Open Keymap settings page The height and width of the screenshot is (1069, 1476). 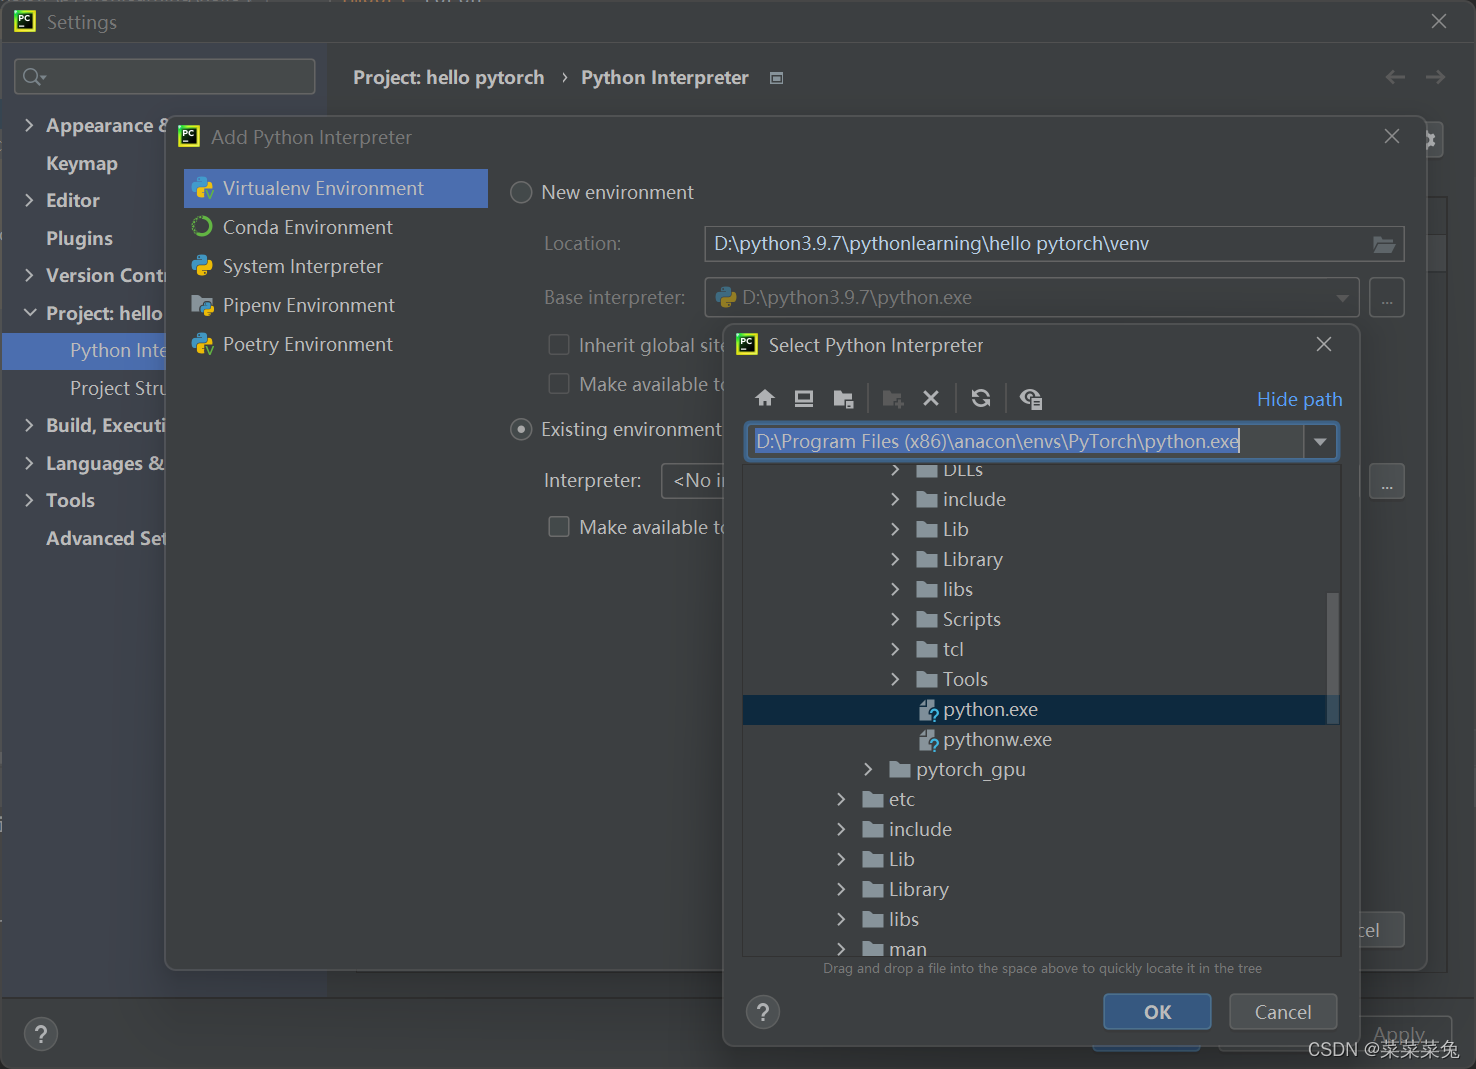[x=82, y=163]
